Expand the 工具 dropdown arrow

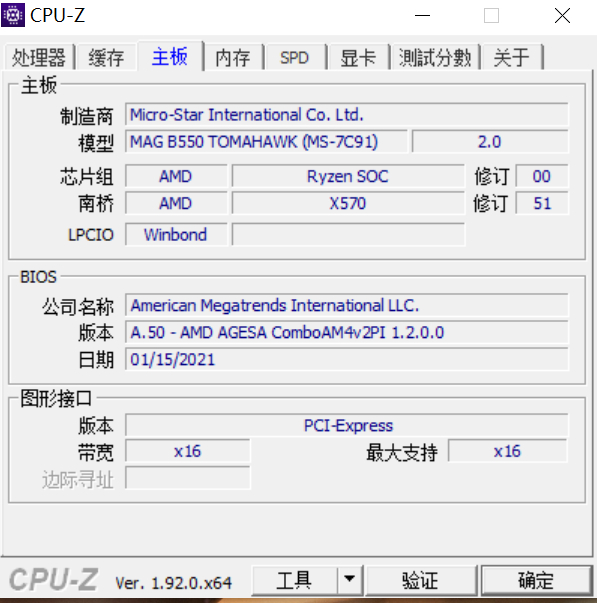pos(350,580)
